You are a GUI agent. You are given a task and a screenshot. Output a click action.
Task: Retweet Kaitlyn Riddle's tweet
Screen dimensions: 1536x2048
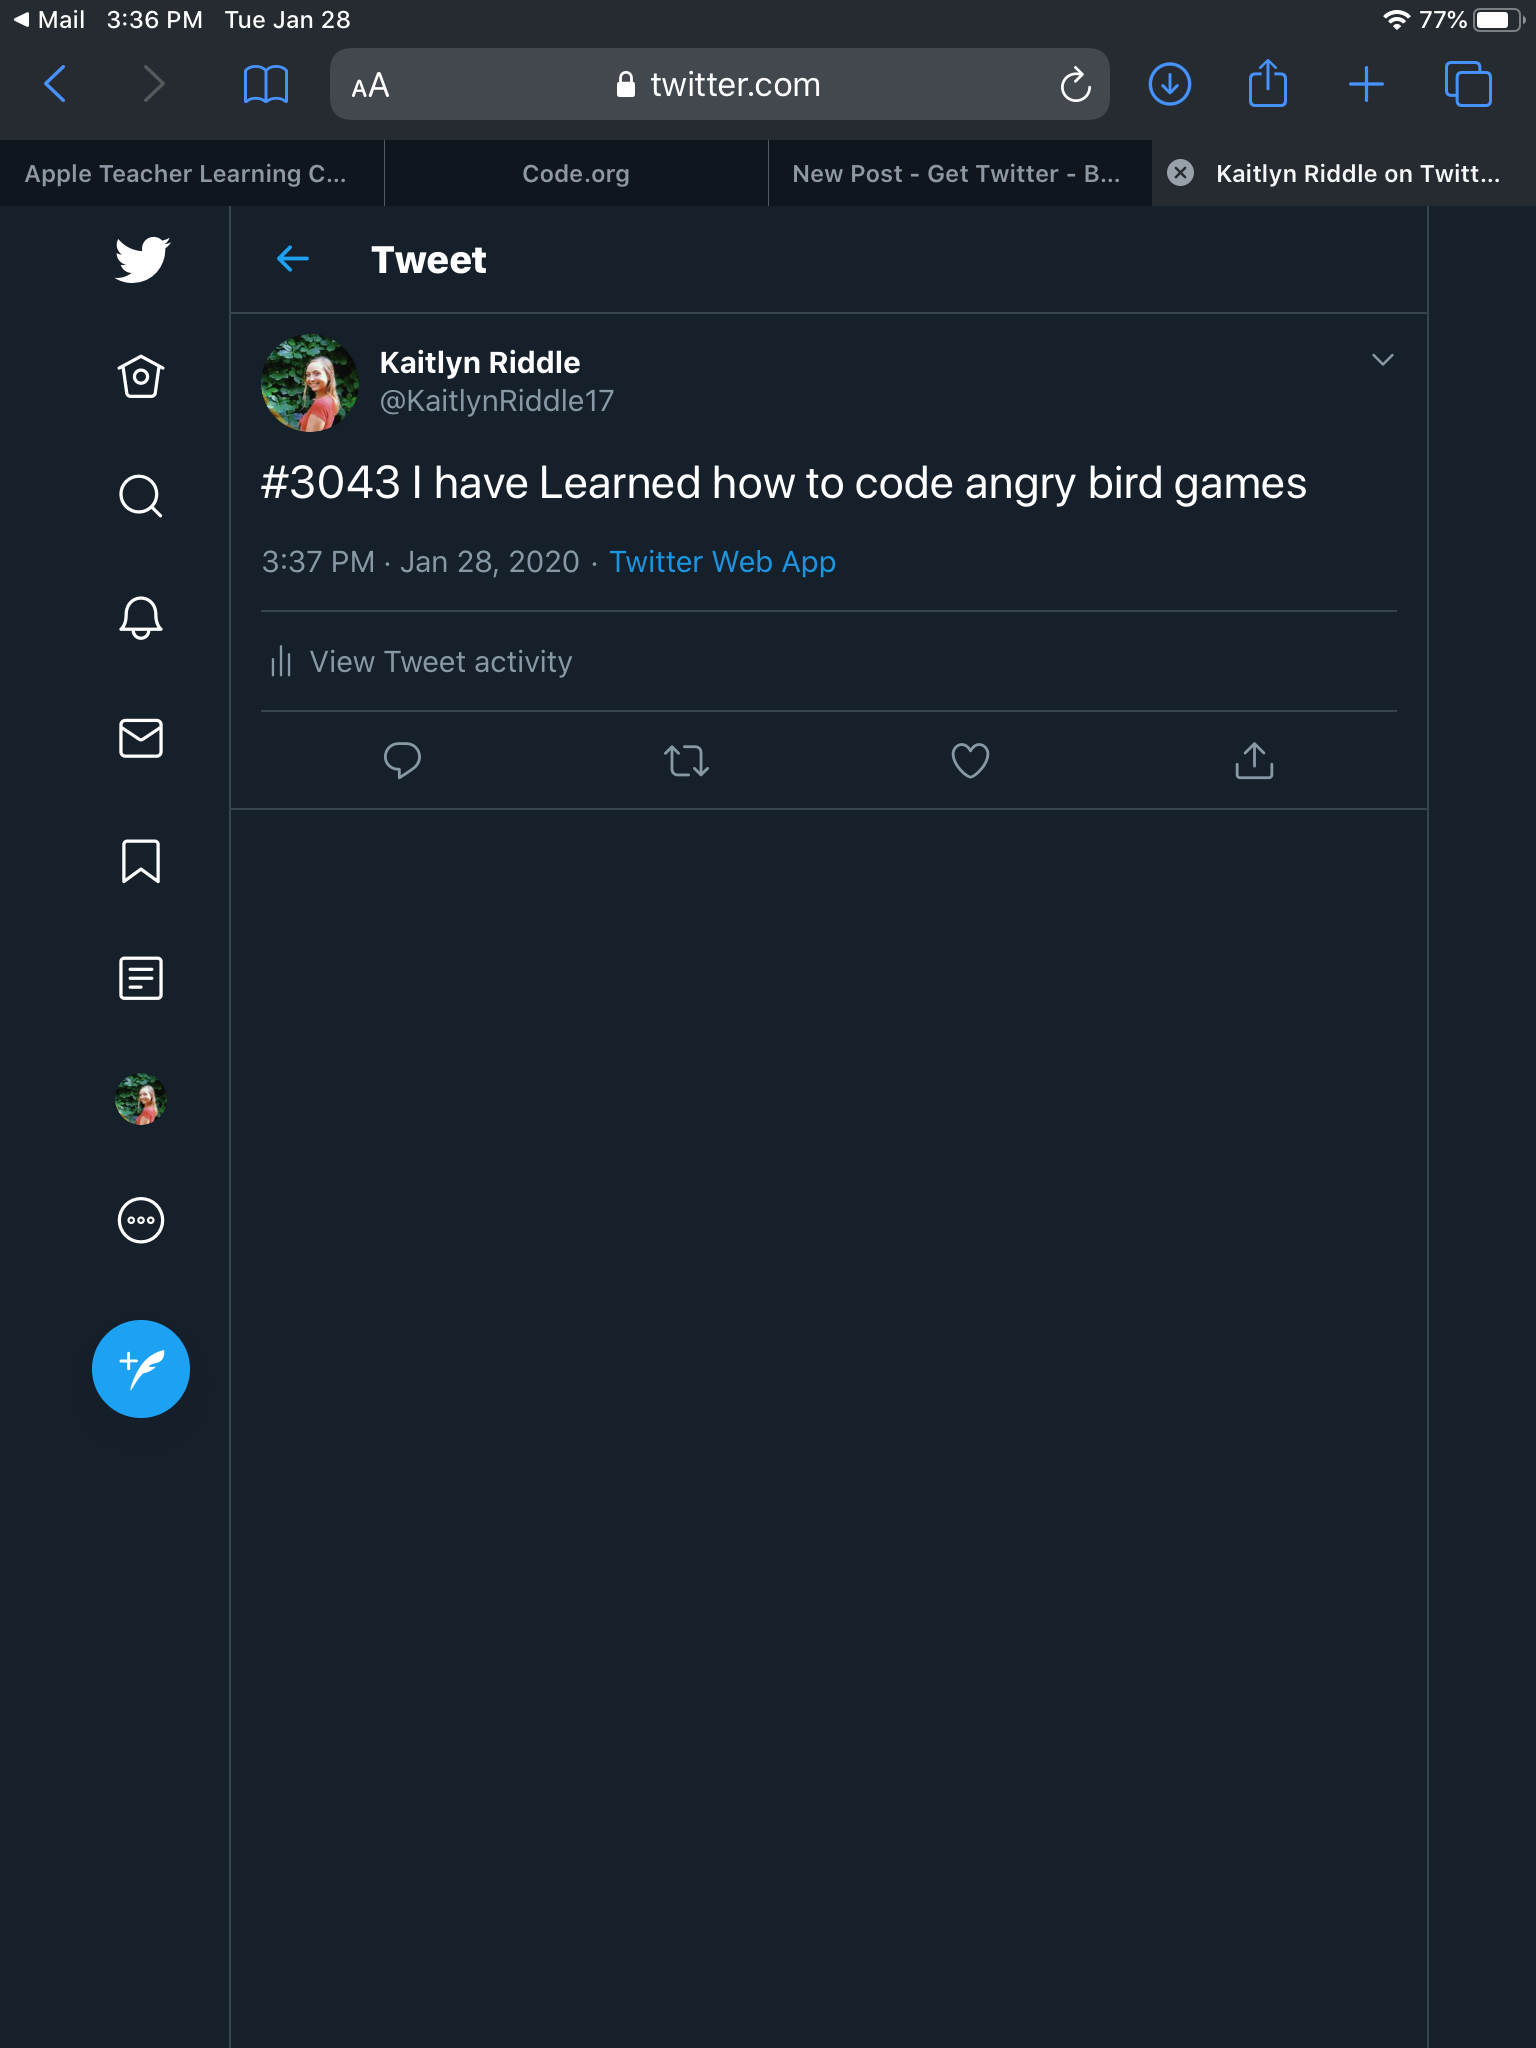click(x=686, y=761)
